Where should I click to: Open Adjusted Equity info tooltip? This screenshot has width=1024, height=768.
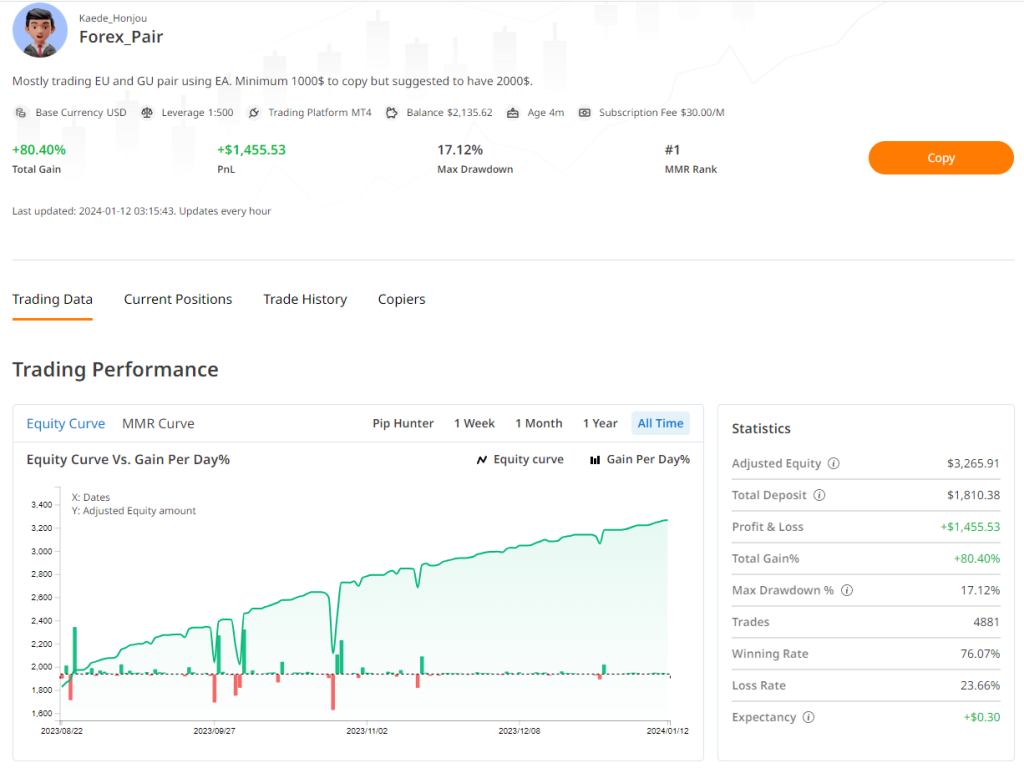point(834,464)
